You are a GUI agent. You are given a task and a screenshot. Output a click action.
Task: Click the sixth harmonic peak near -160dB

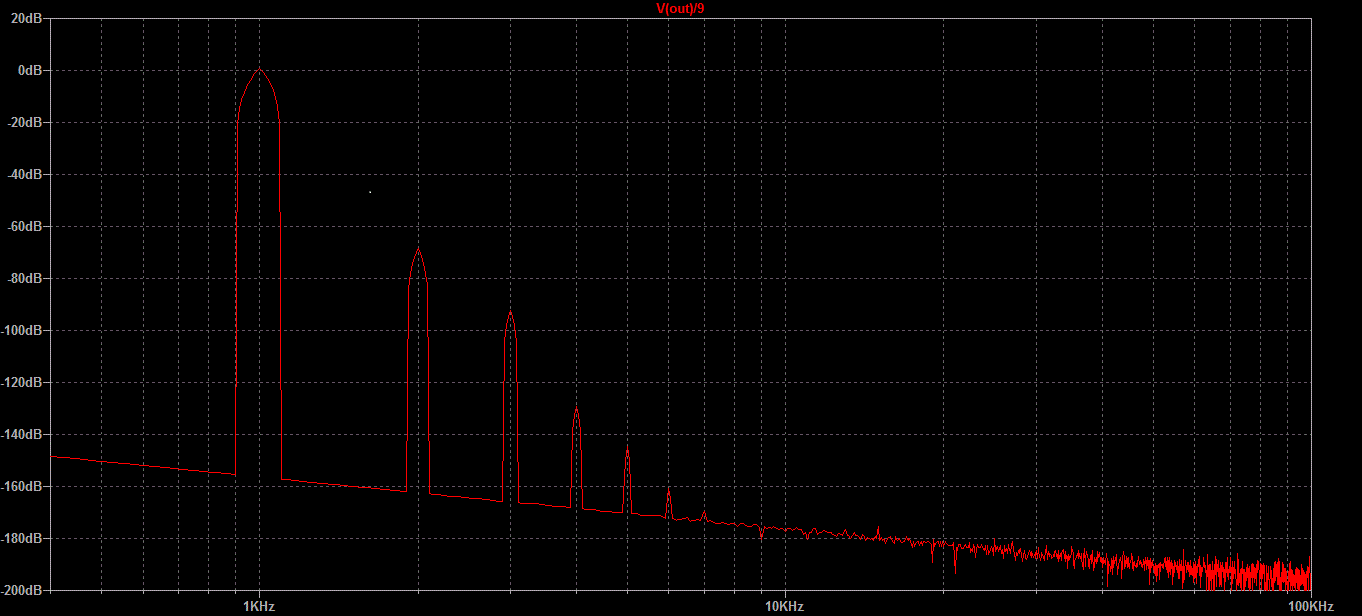[x=668, y=489]
